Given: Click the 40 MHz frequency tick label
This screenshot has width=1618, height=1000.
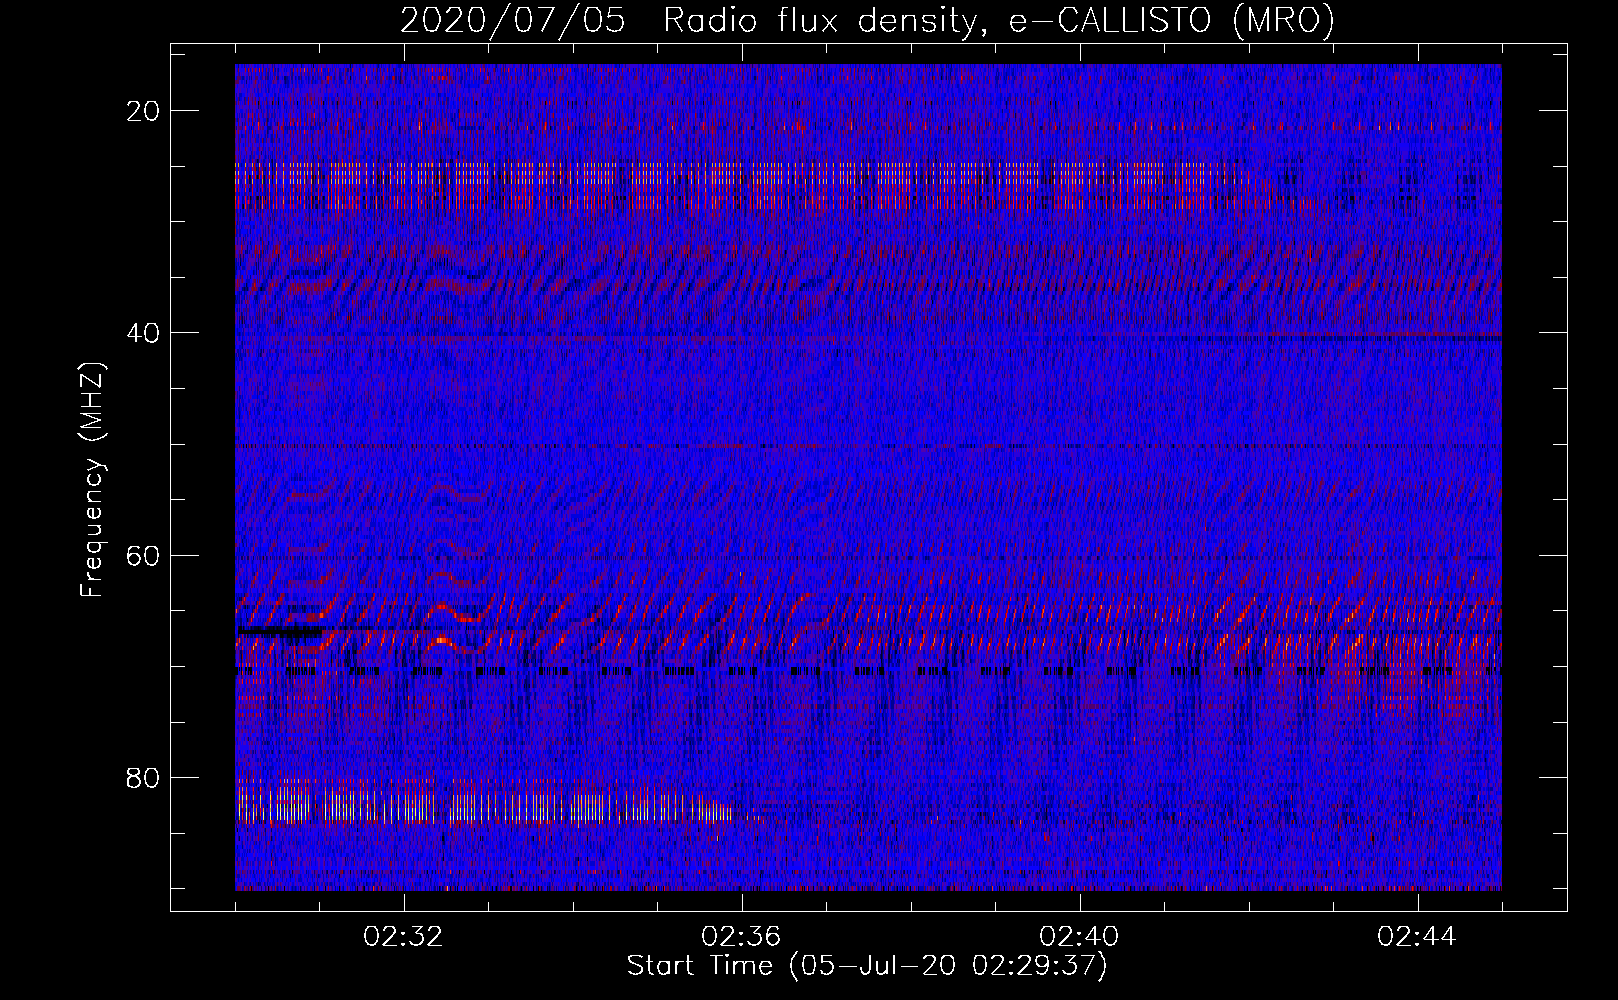Looking at the screenshot, I should [144, 333].
